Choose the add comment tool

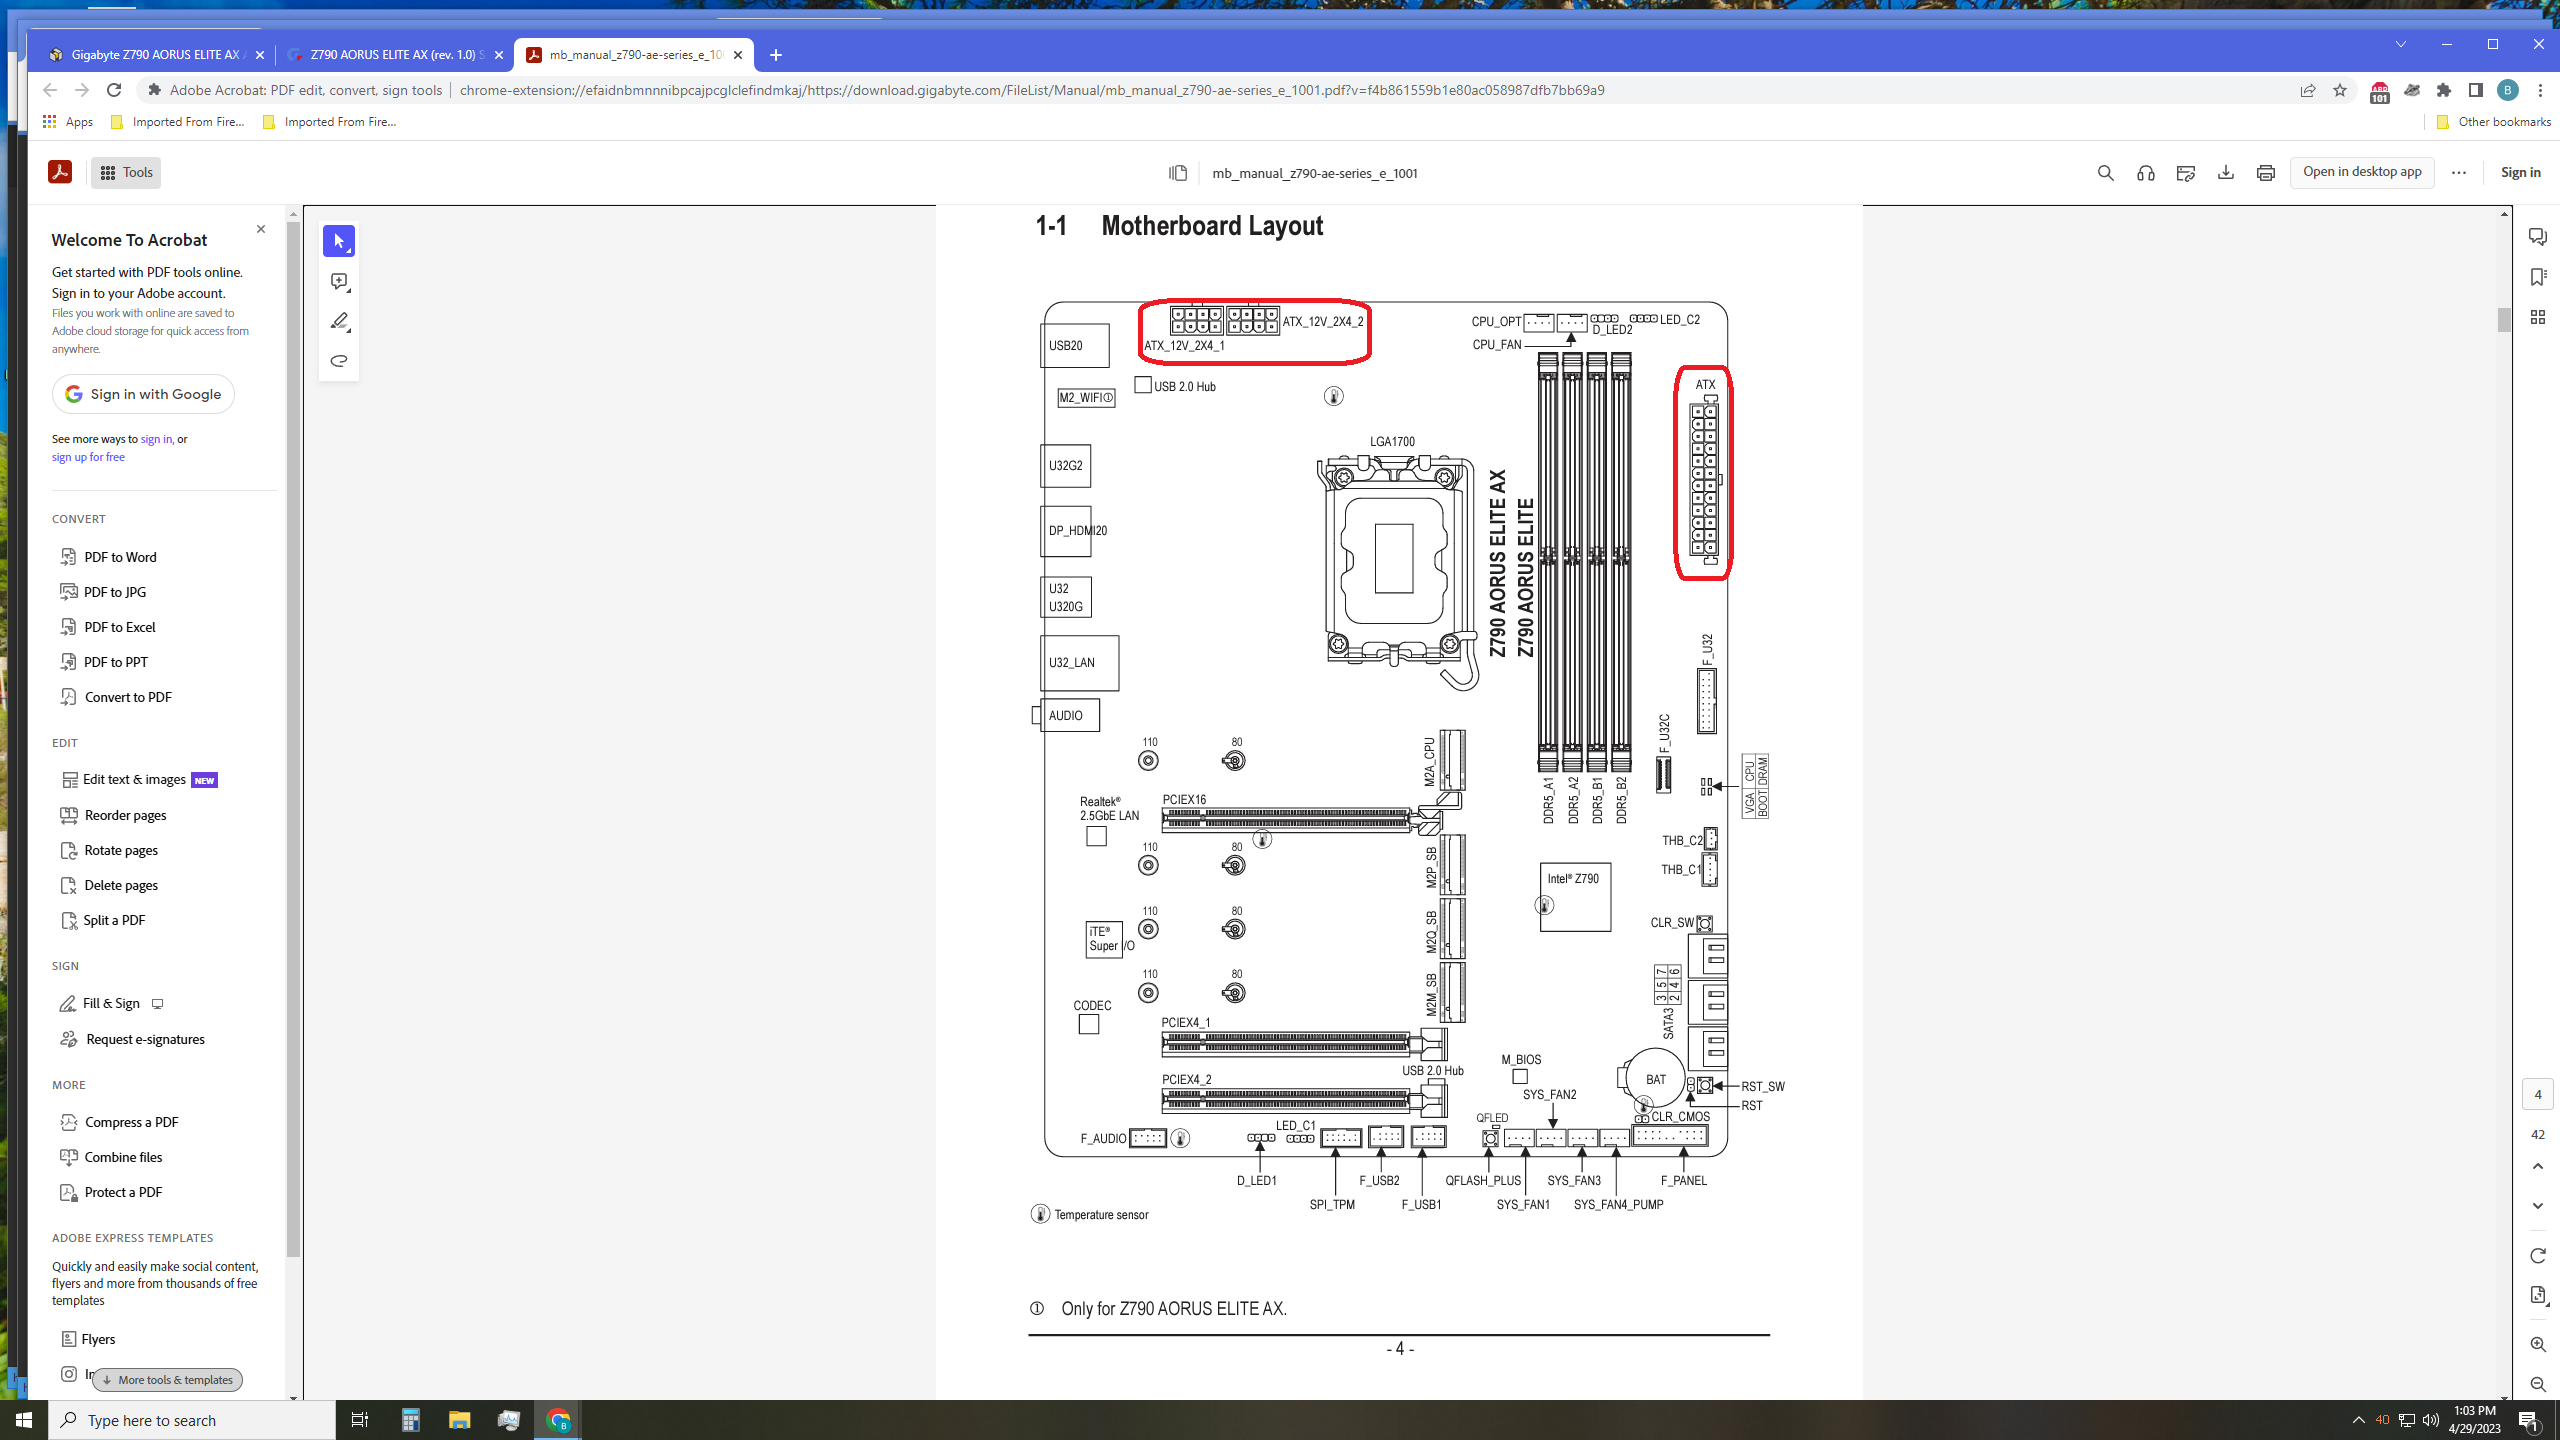coord(339,282)
